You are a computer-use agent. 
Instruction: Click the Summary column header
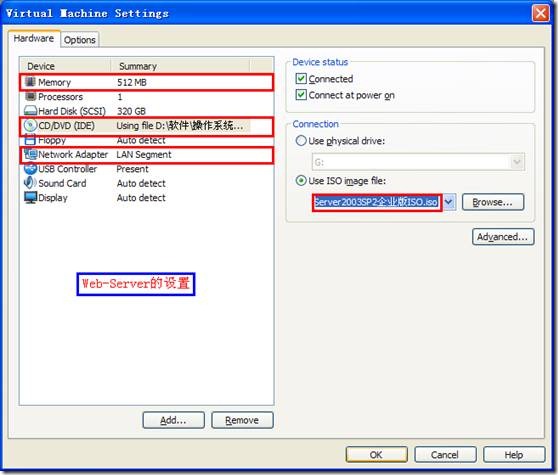tap(180, 66)
